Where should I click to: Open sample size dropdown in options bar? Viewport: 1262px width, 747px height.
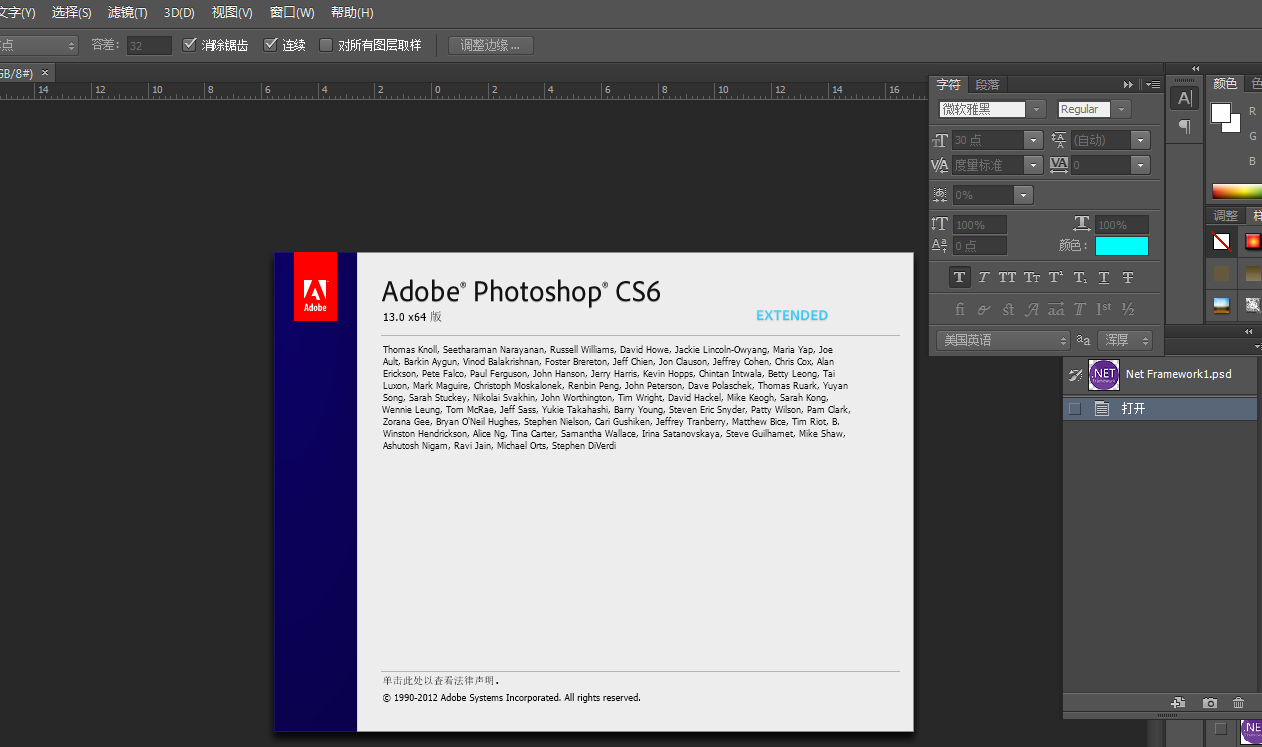click(x=39, y=45)
